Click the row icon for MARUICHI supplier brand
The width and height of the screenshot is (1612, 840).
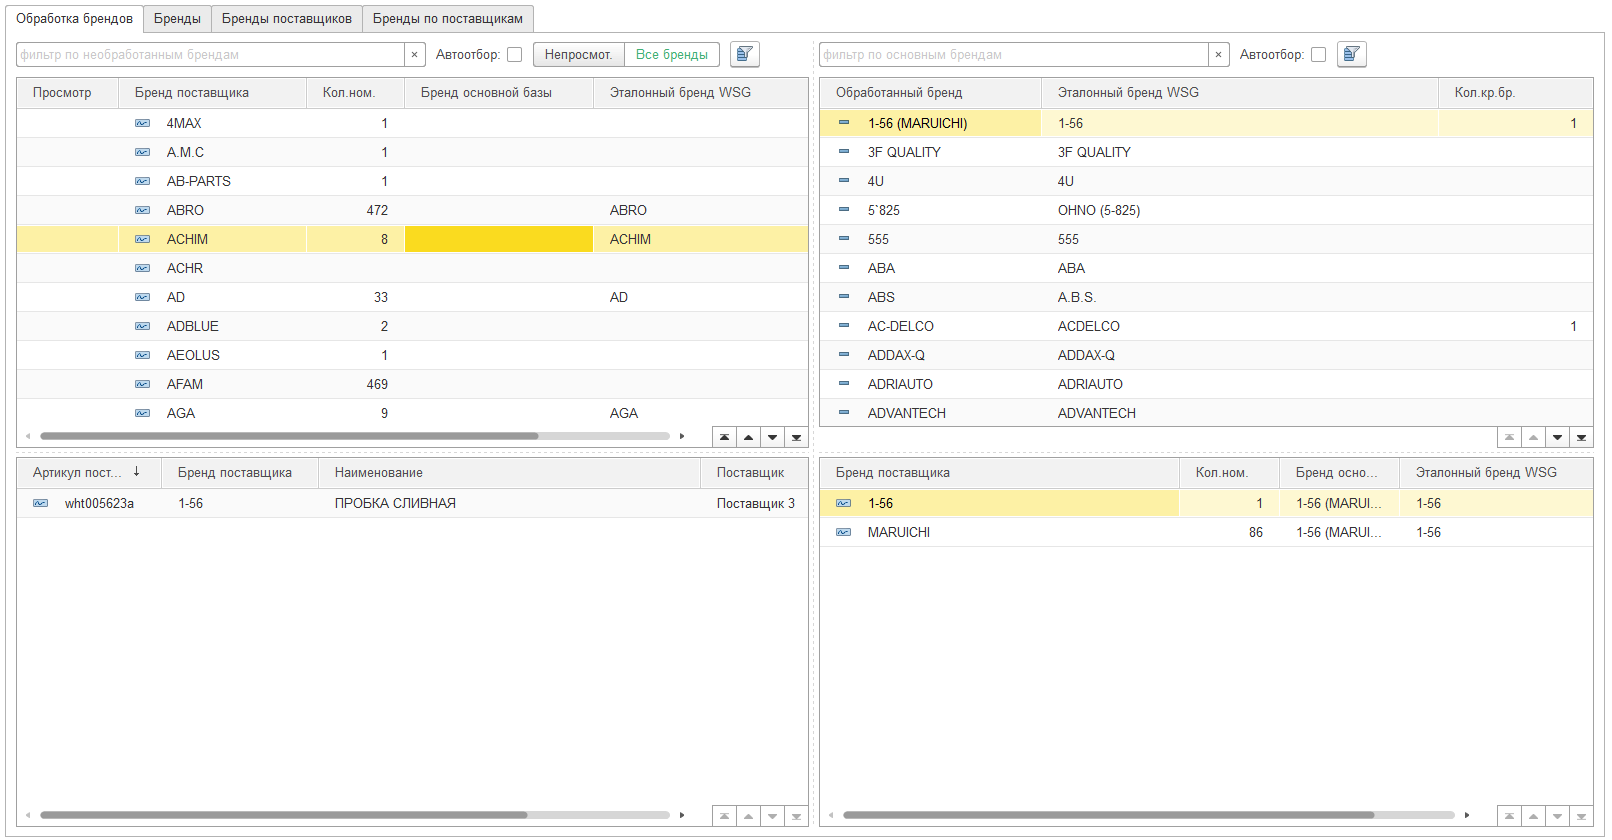coord(844,532)
